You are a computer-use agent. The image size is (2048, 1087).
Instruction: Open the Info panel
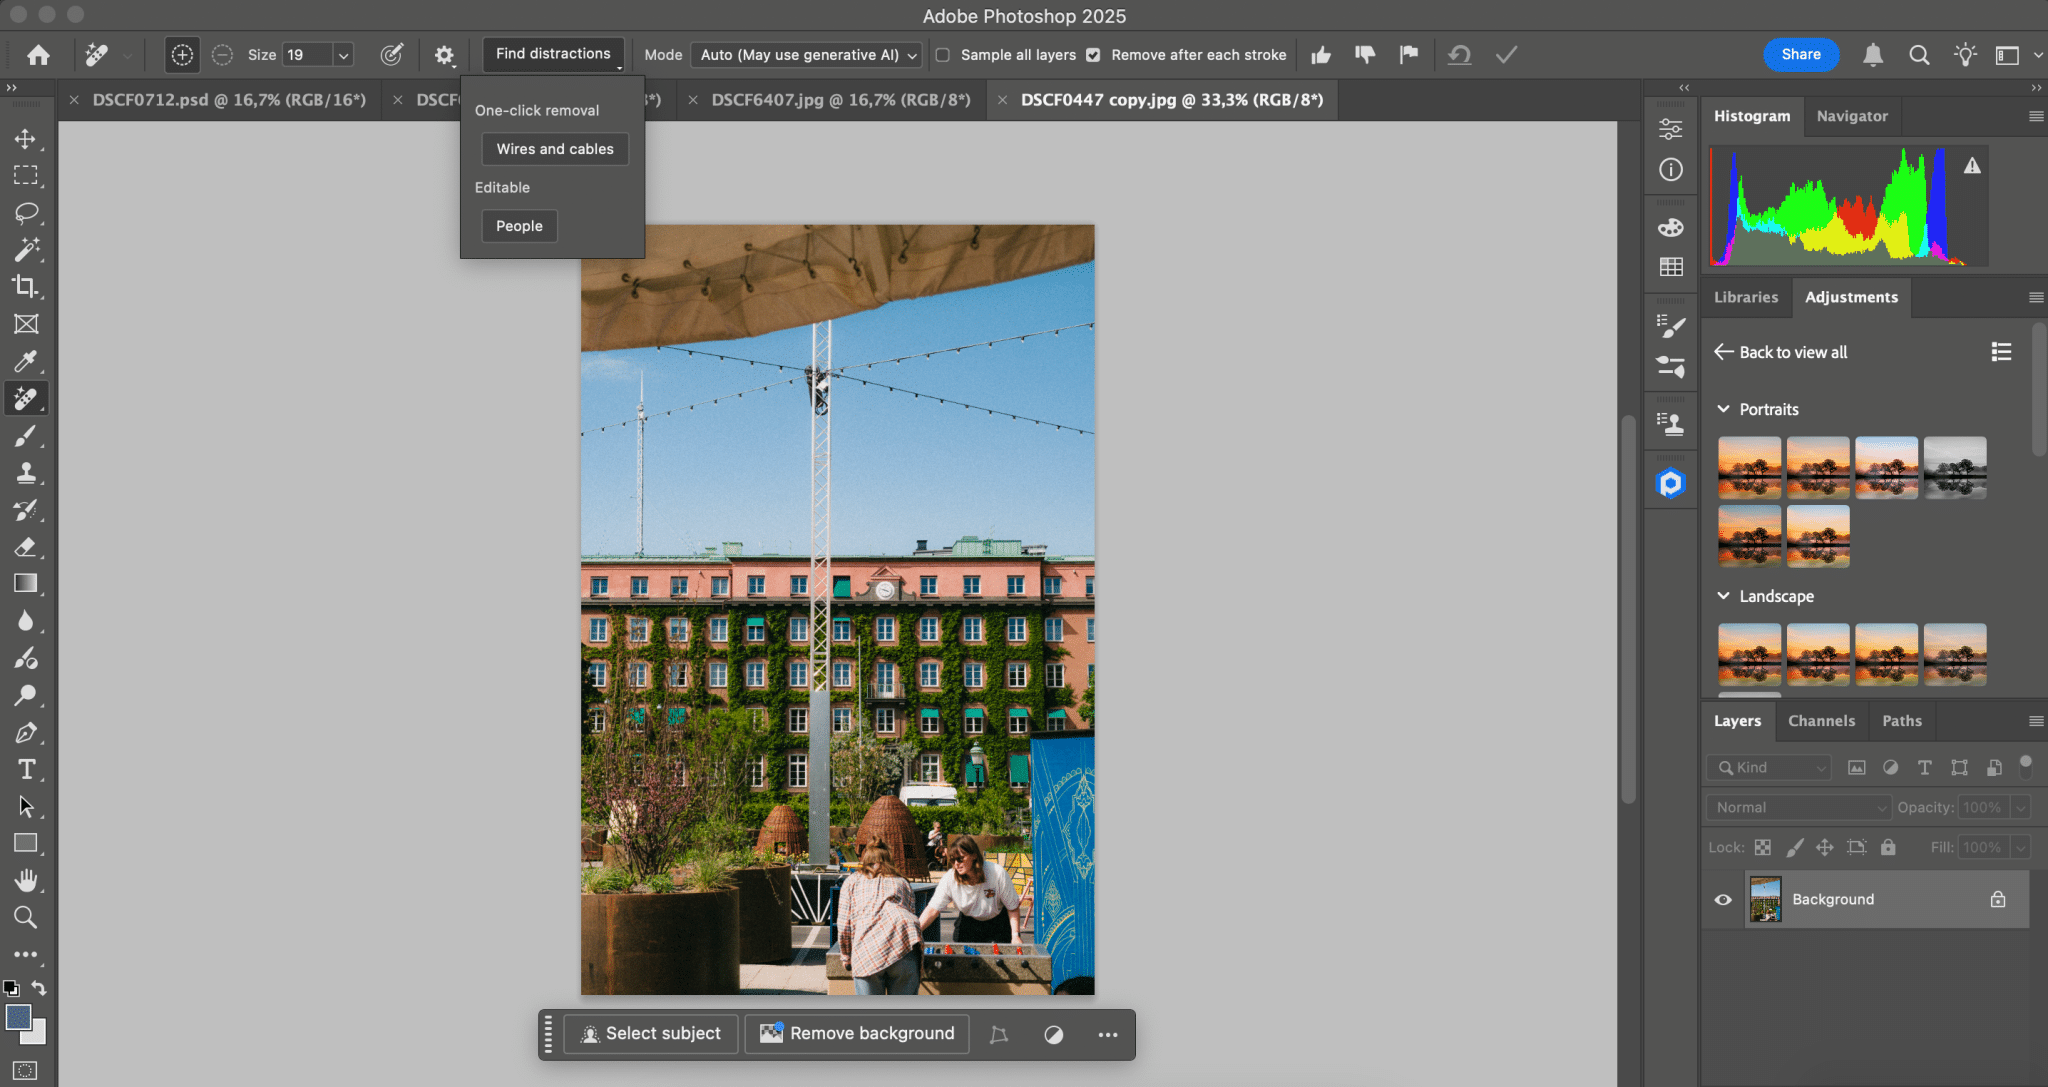click(1670, 170)
